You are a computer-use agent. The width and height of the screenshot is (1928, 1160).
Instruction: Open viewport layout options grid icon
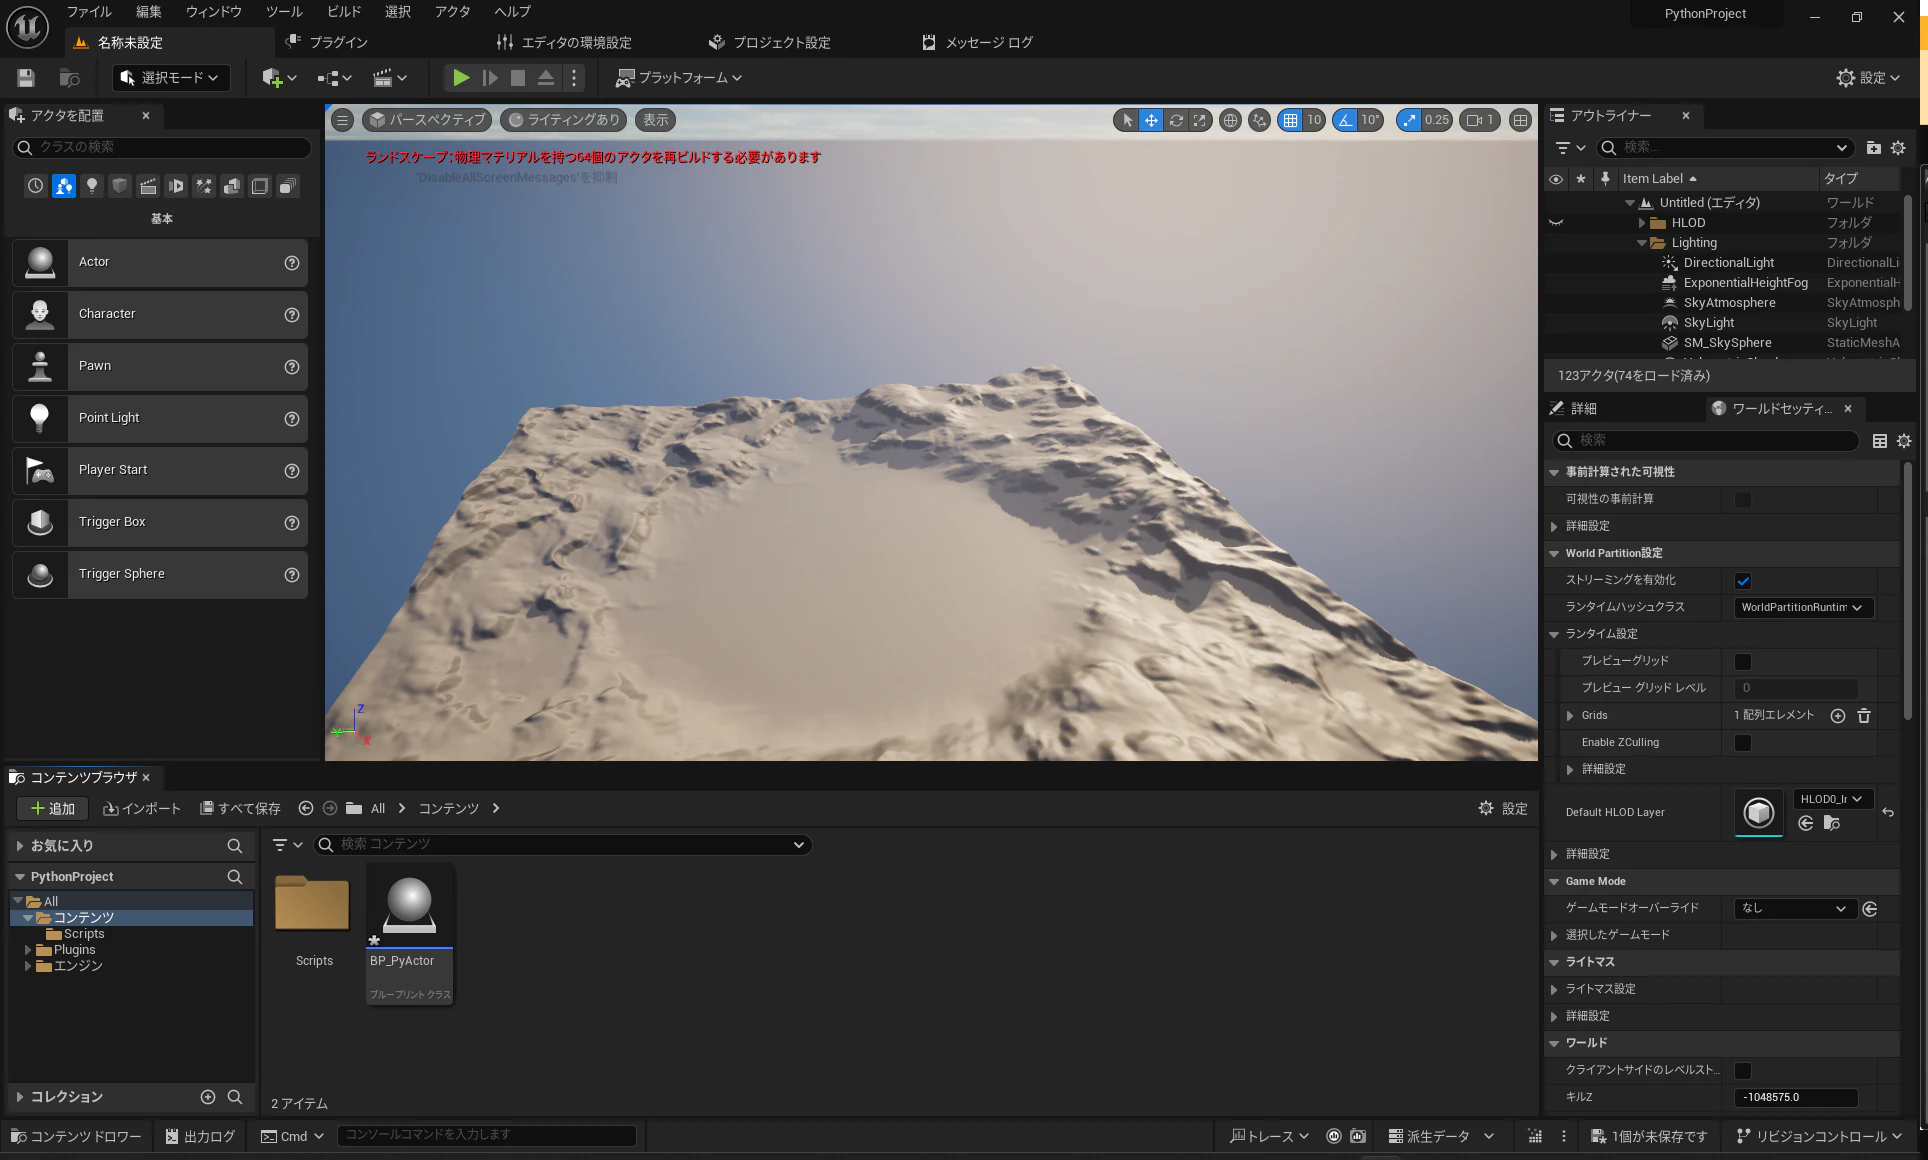coord(1520,120)
